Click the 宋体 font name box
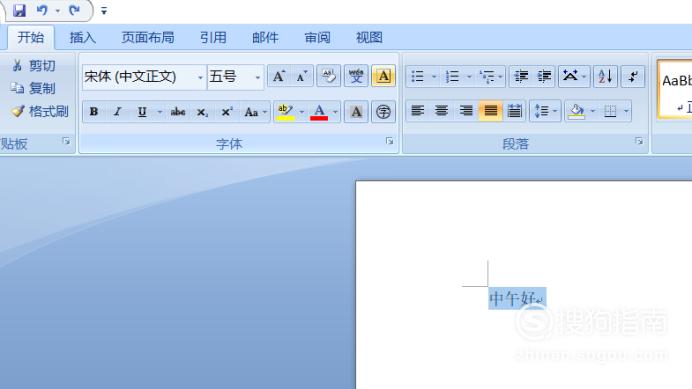This screenshot has height=389, width=692. coord(139,76)
